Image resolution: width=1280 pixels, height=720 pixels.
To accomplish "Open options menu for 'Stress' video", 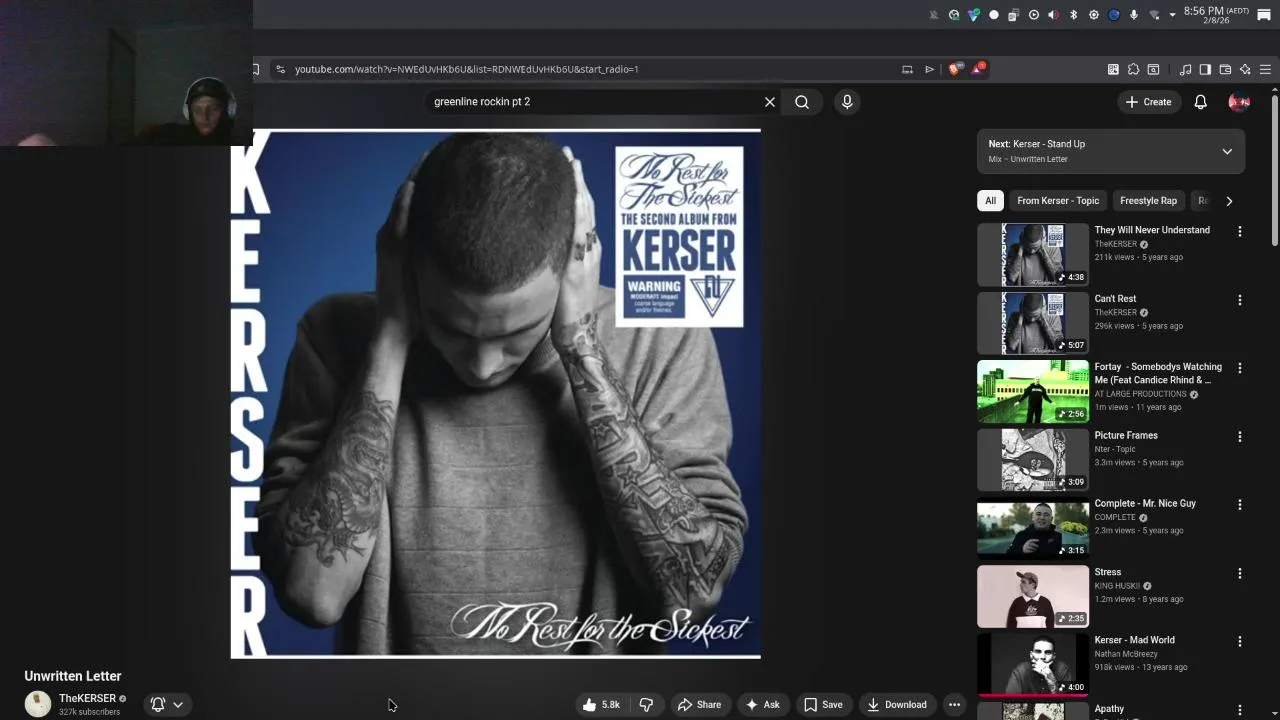I will tap(1240, 574).
